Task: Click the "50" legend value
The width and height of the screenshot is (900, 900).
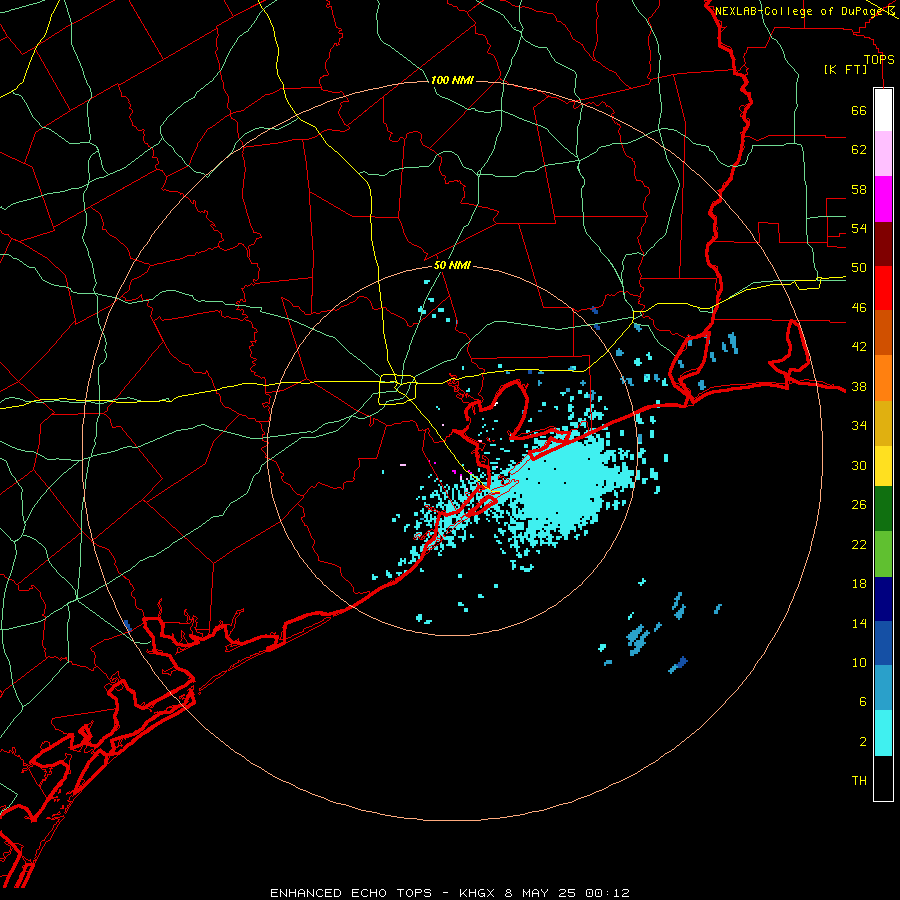Action: 859,268
